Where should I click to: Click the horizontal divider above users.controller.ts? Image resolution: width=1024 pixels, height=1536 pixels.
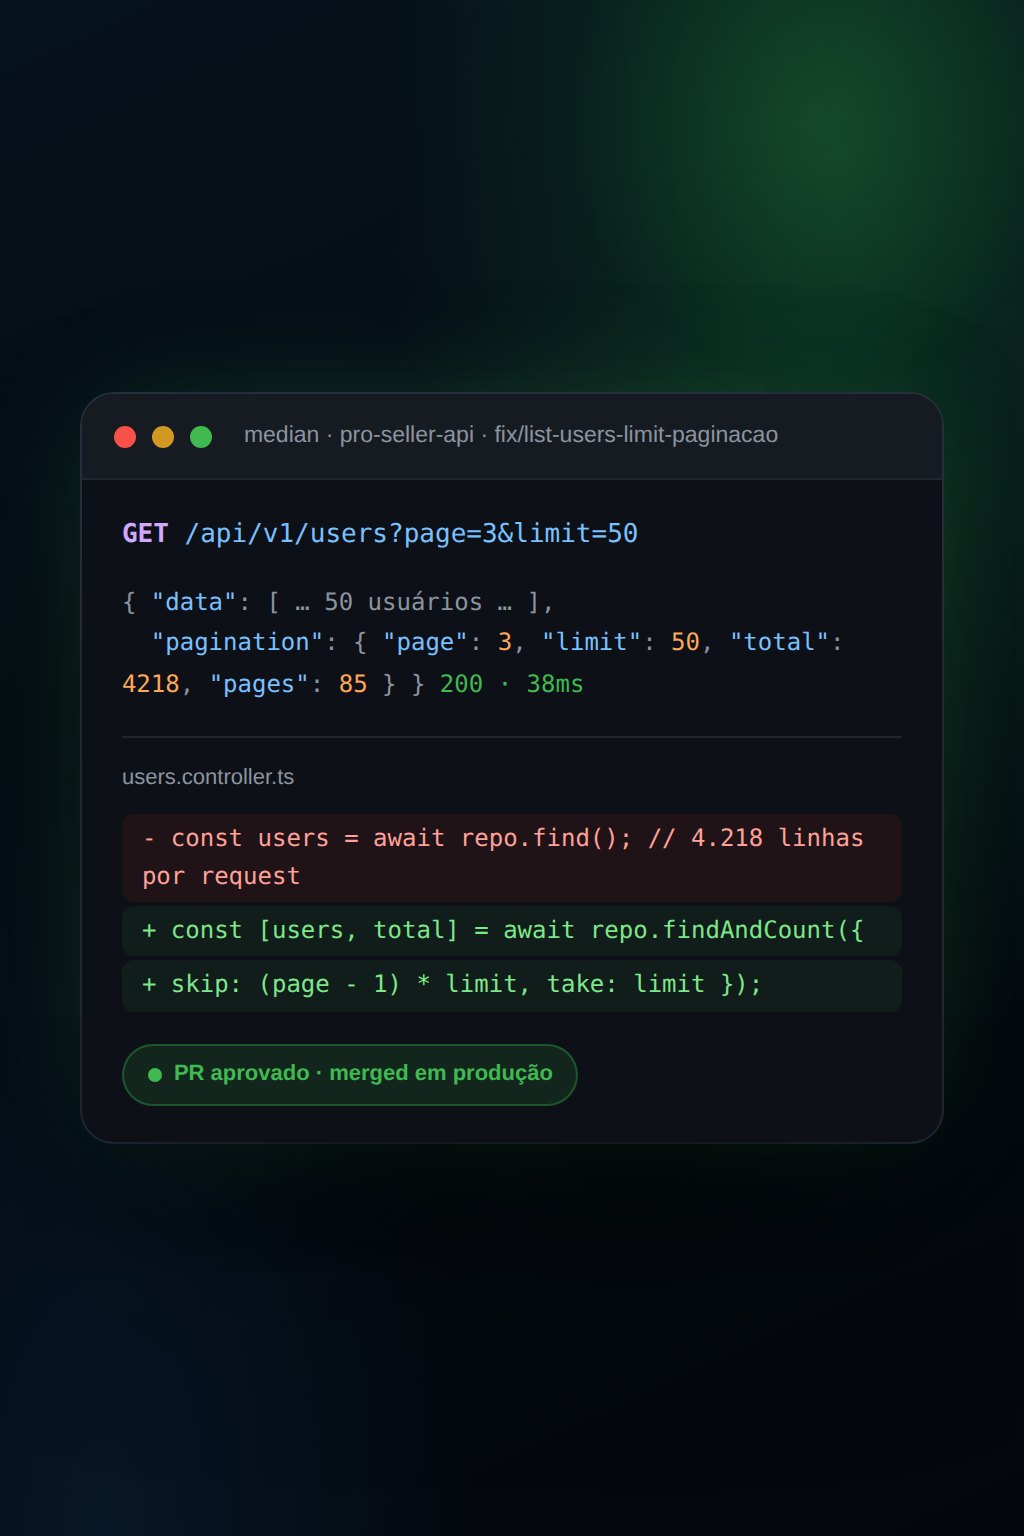click(512, 737)
